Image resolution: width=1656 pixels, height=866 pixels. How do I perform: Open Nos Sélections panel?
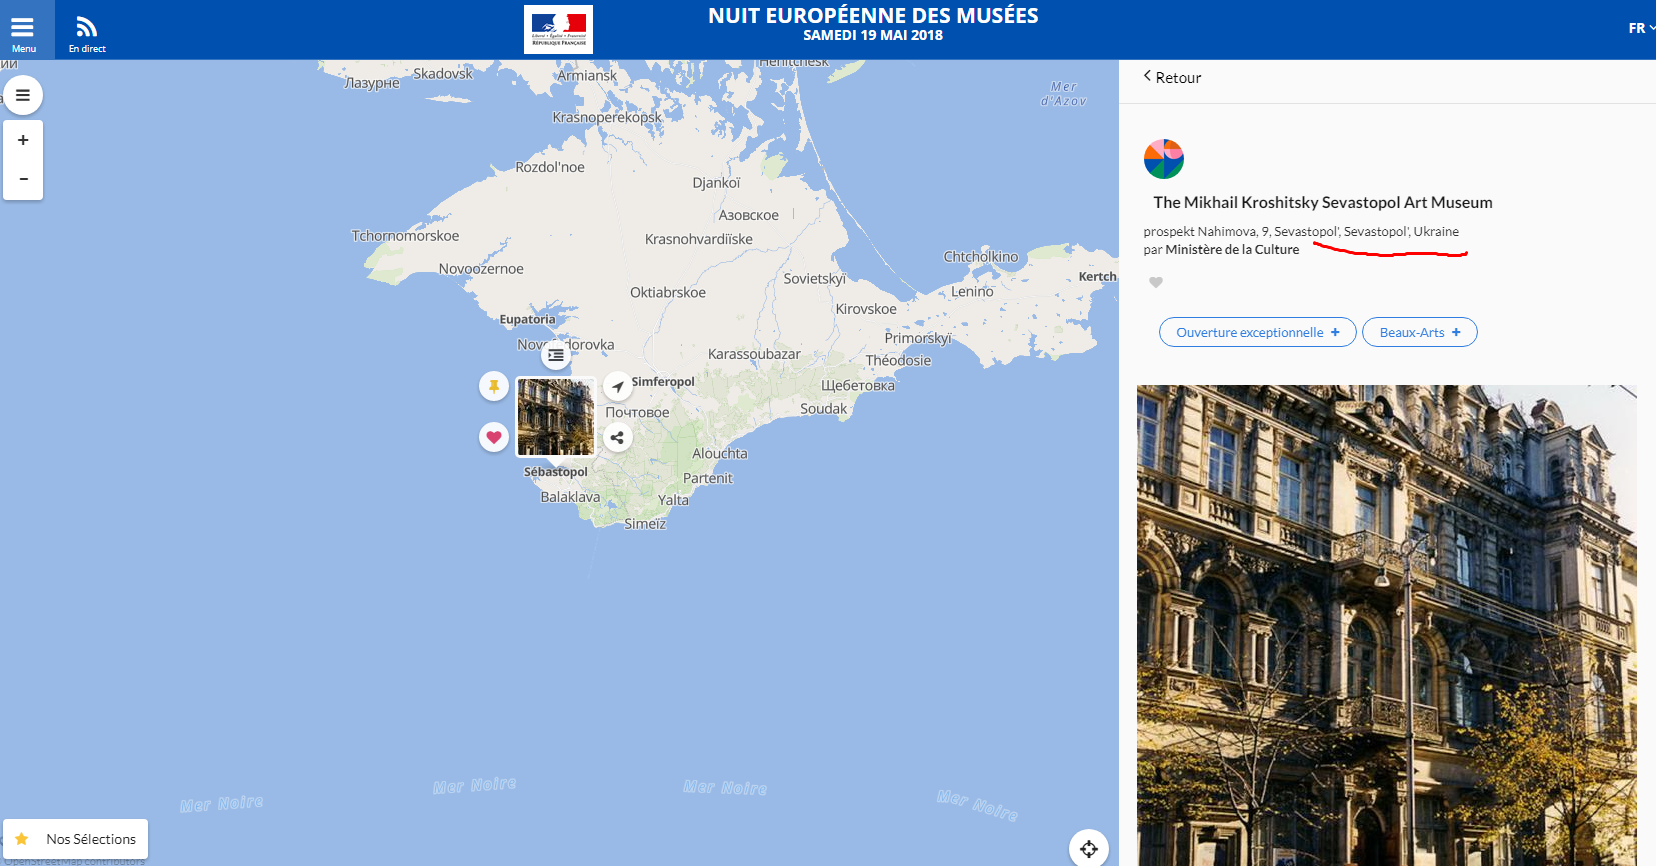[76, 839]
